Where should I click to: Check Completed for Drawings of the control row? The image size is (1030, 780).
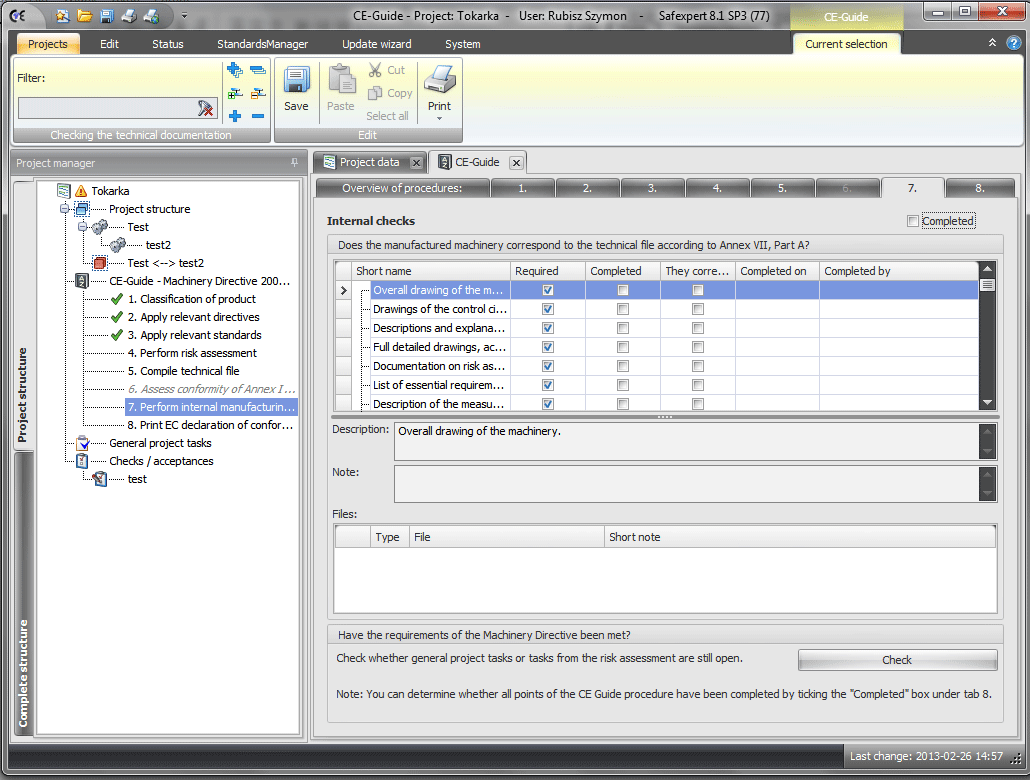pos(623,309)
